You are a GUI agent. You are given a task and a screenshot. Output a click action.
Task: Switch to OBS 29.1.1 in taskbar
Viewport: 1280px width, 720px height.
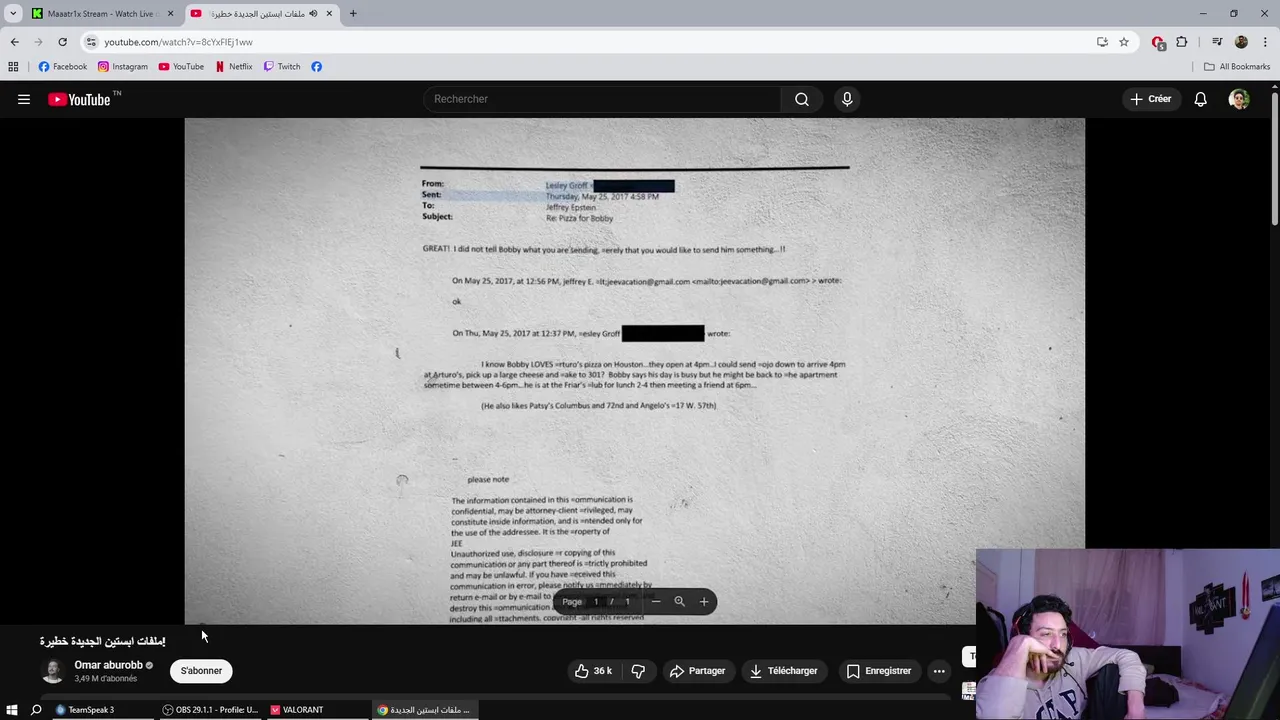pyautogui.click(x=211, y=710)
